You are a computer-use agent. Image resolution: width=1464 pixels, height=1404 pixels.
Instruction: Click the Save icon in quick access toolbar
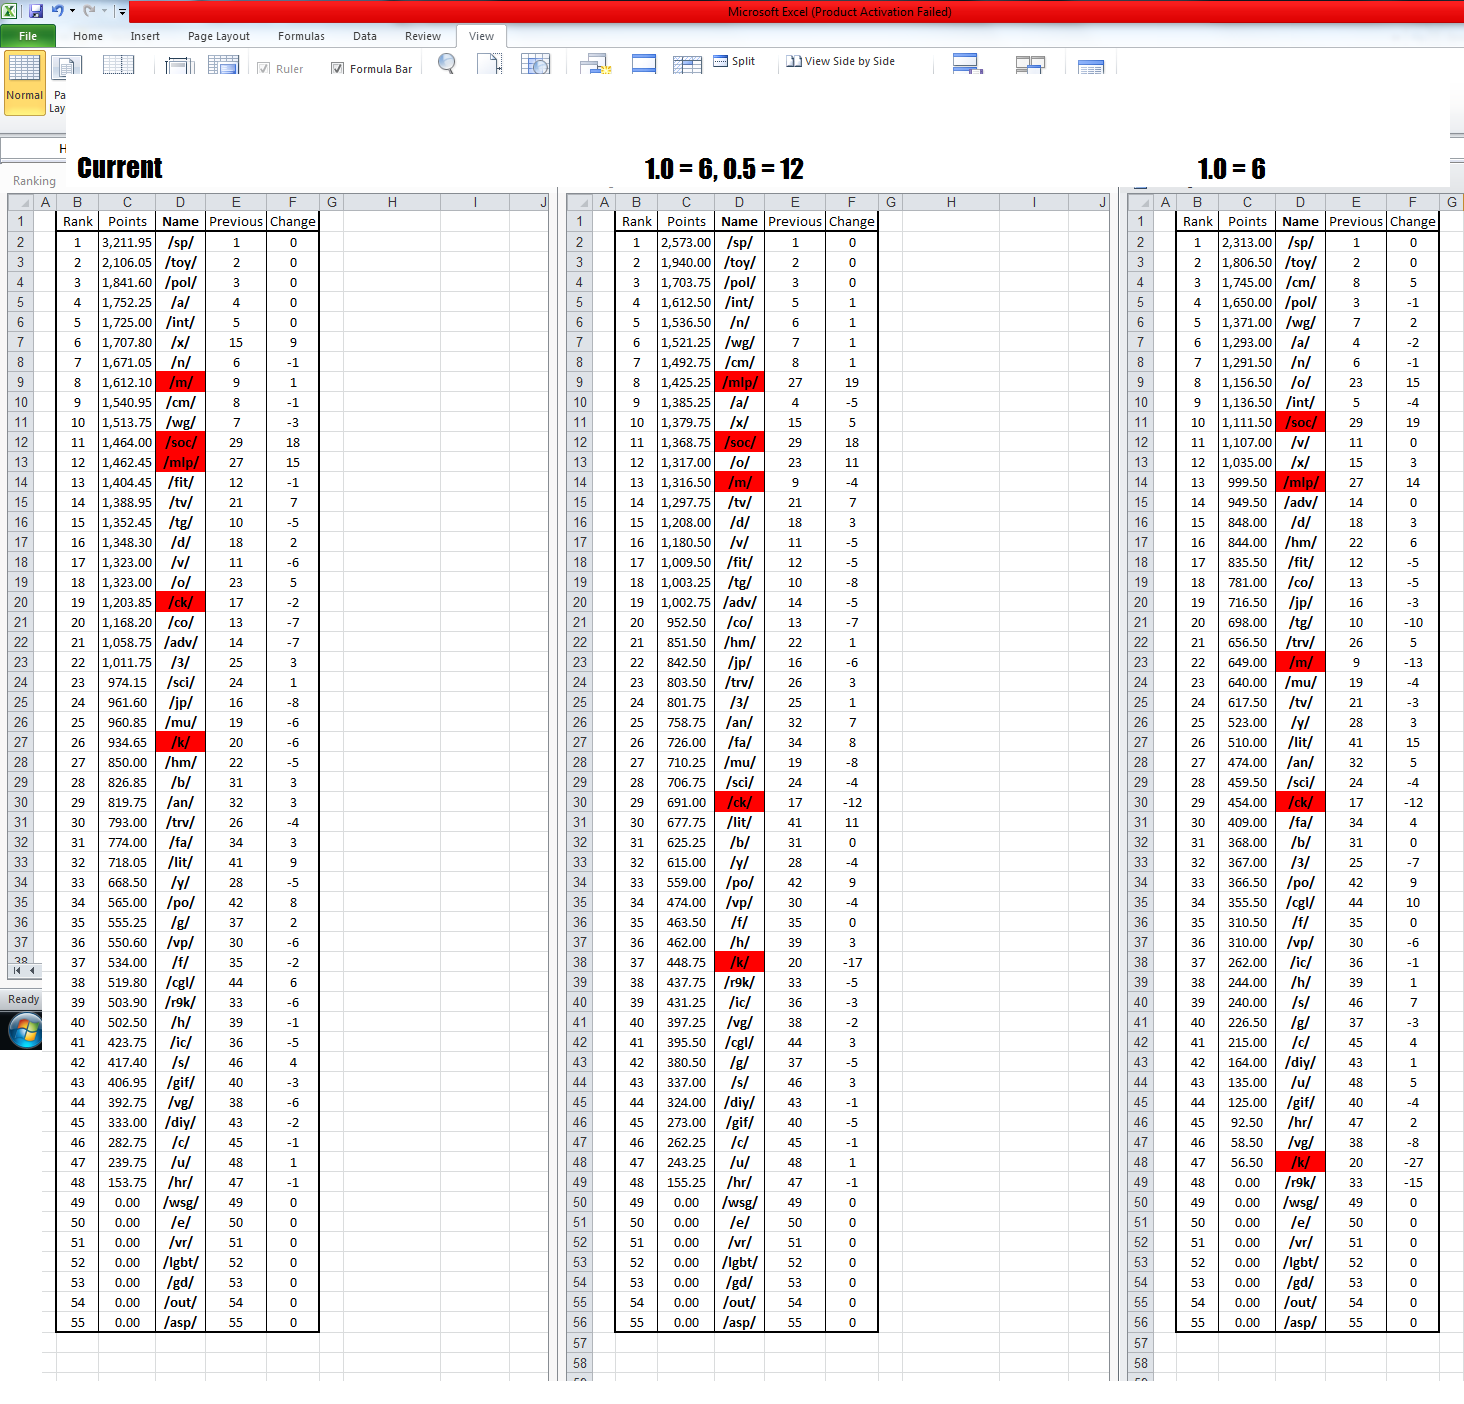(36, 11)
